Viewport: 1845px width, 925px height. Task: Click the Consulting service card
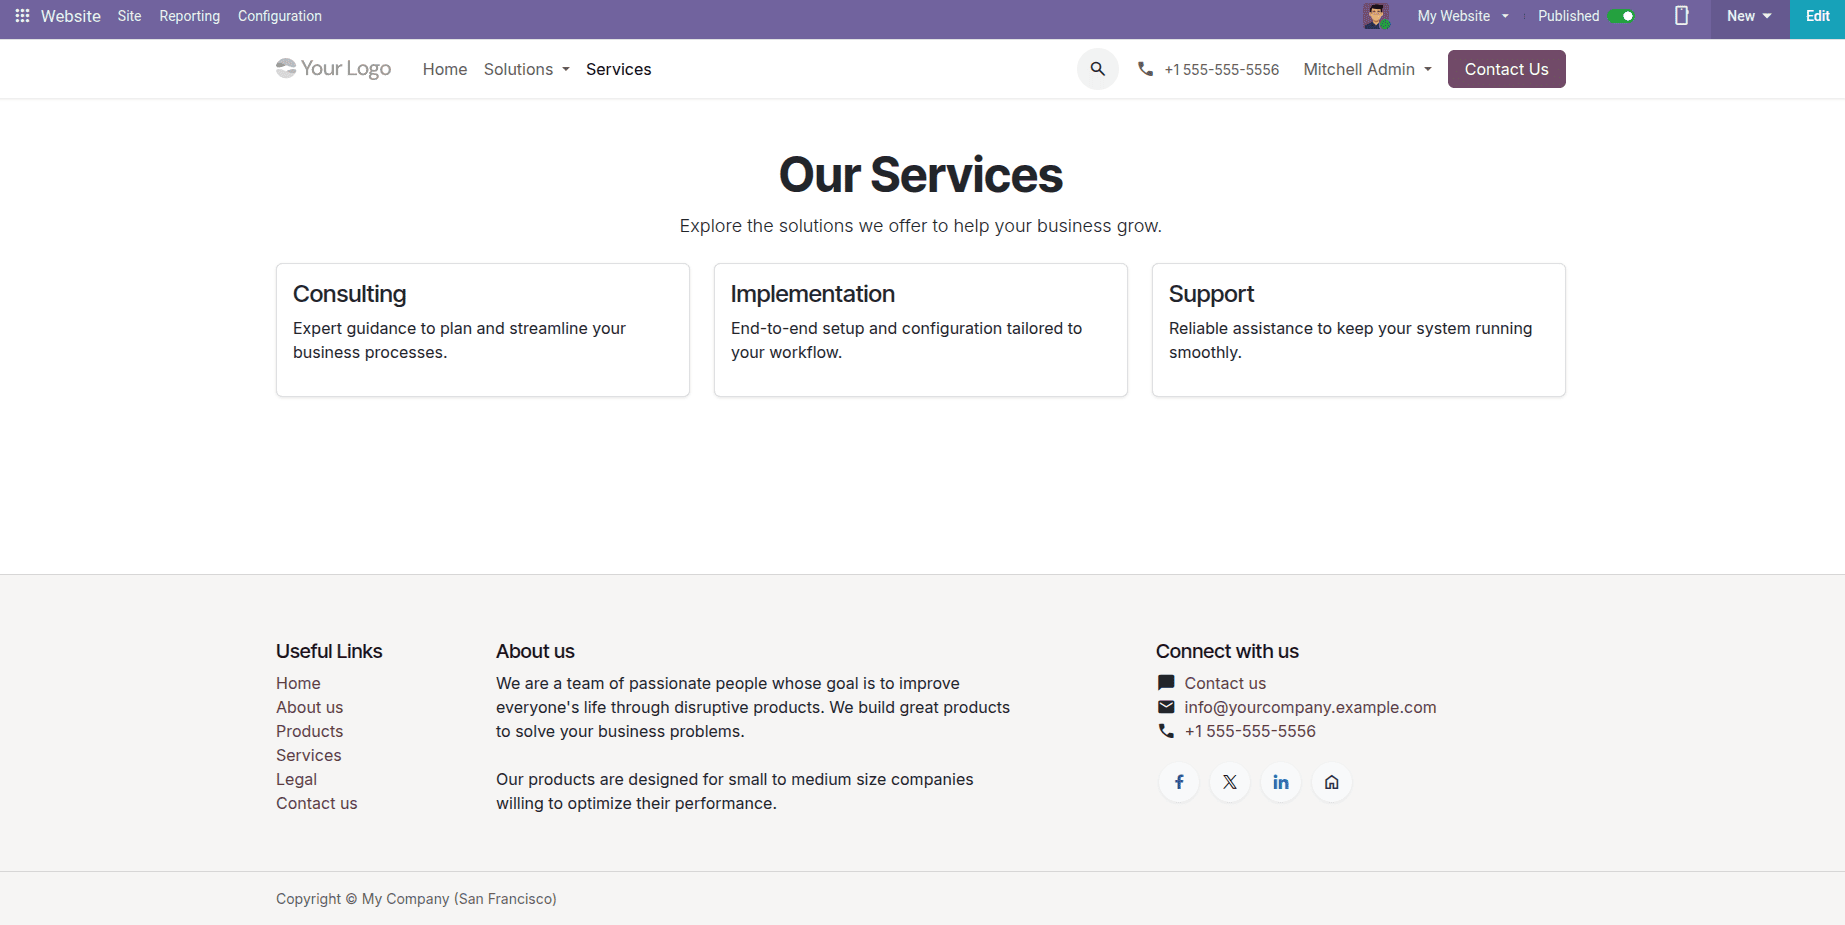click(483, 330)
